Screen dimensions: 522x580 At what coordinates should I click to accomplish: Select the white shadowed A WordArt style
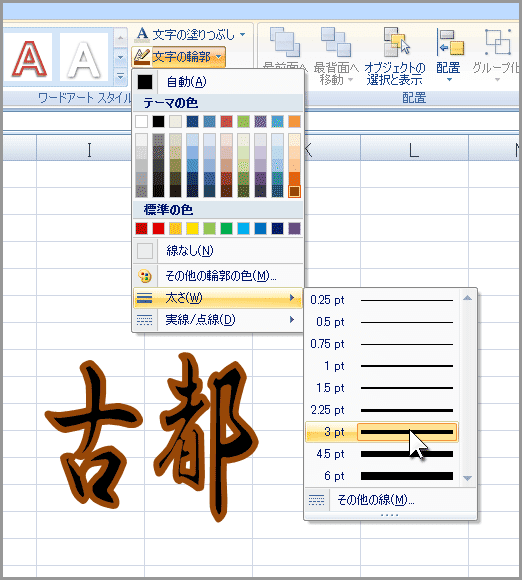click(x=84, y=58)
